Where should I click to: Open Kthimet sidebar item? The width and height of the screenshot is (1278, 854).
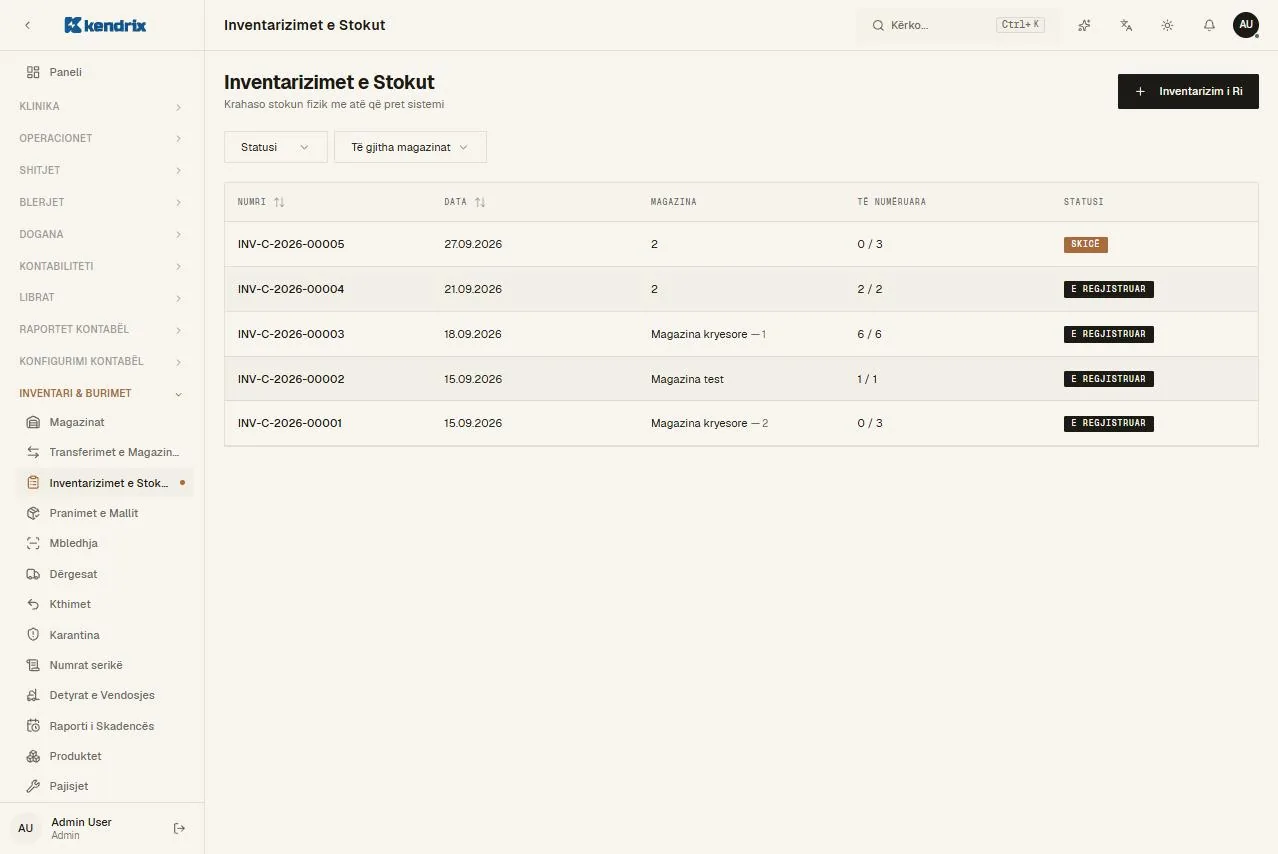point(102,604)
